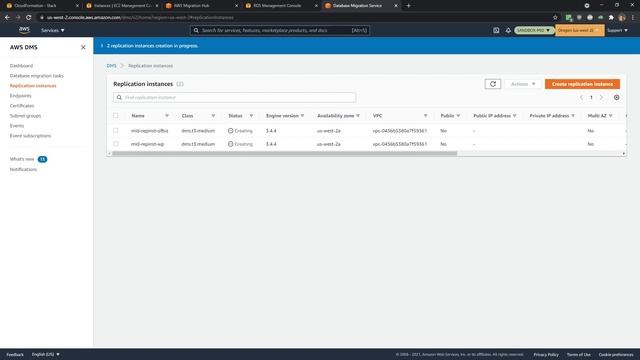Open the CloudShell icon in header
This screenshot has height=360, width=640.
click(x=496, y=30)
